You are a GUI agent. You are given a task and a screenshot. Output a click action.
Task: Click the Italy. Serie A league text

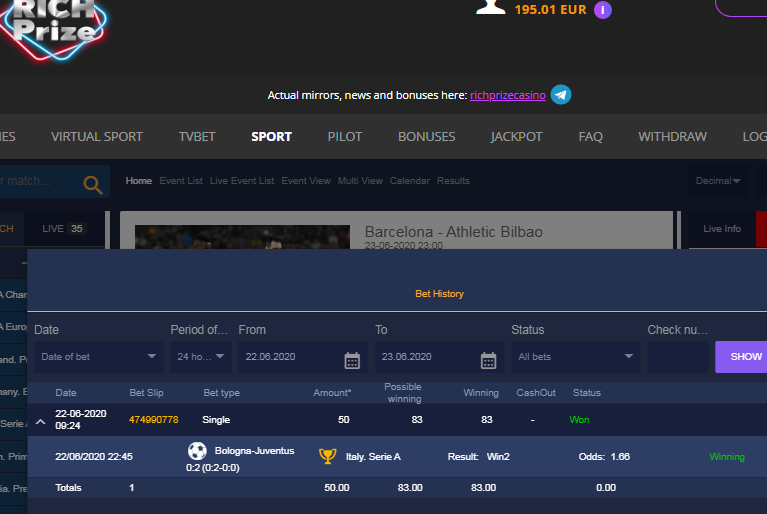pyautogui.click(x=373, y=457)
